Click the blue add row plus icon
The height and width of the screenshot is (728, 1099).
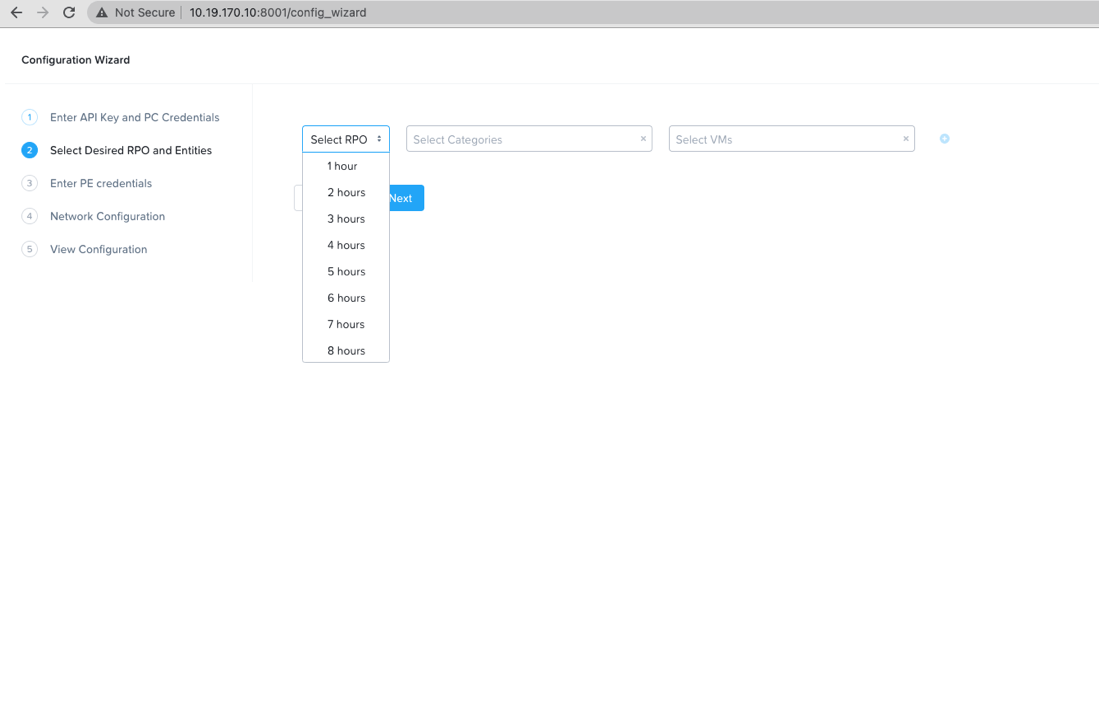tap(944, 139)
